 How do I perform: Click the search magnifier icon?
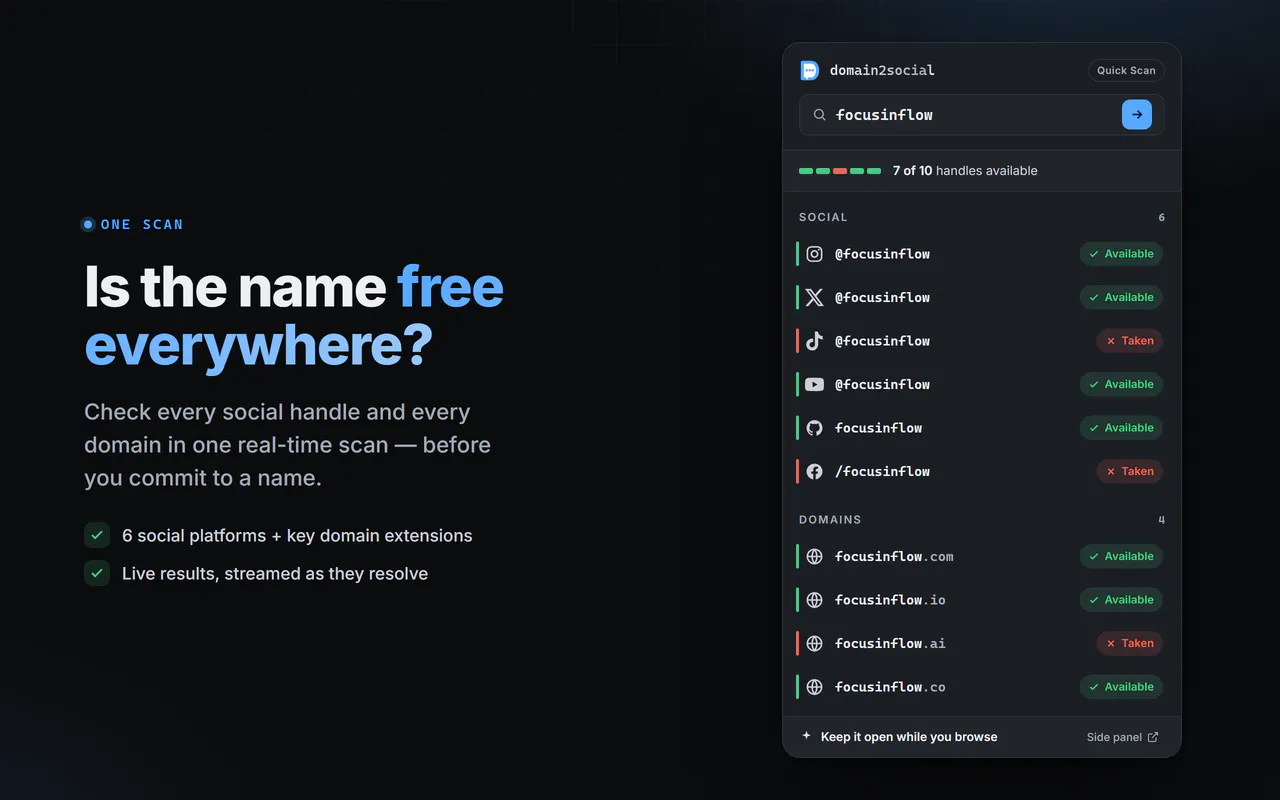[819, 115]
